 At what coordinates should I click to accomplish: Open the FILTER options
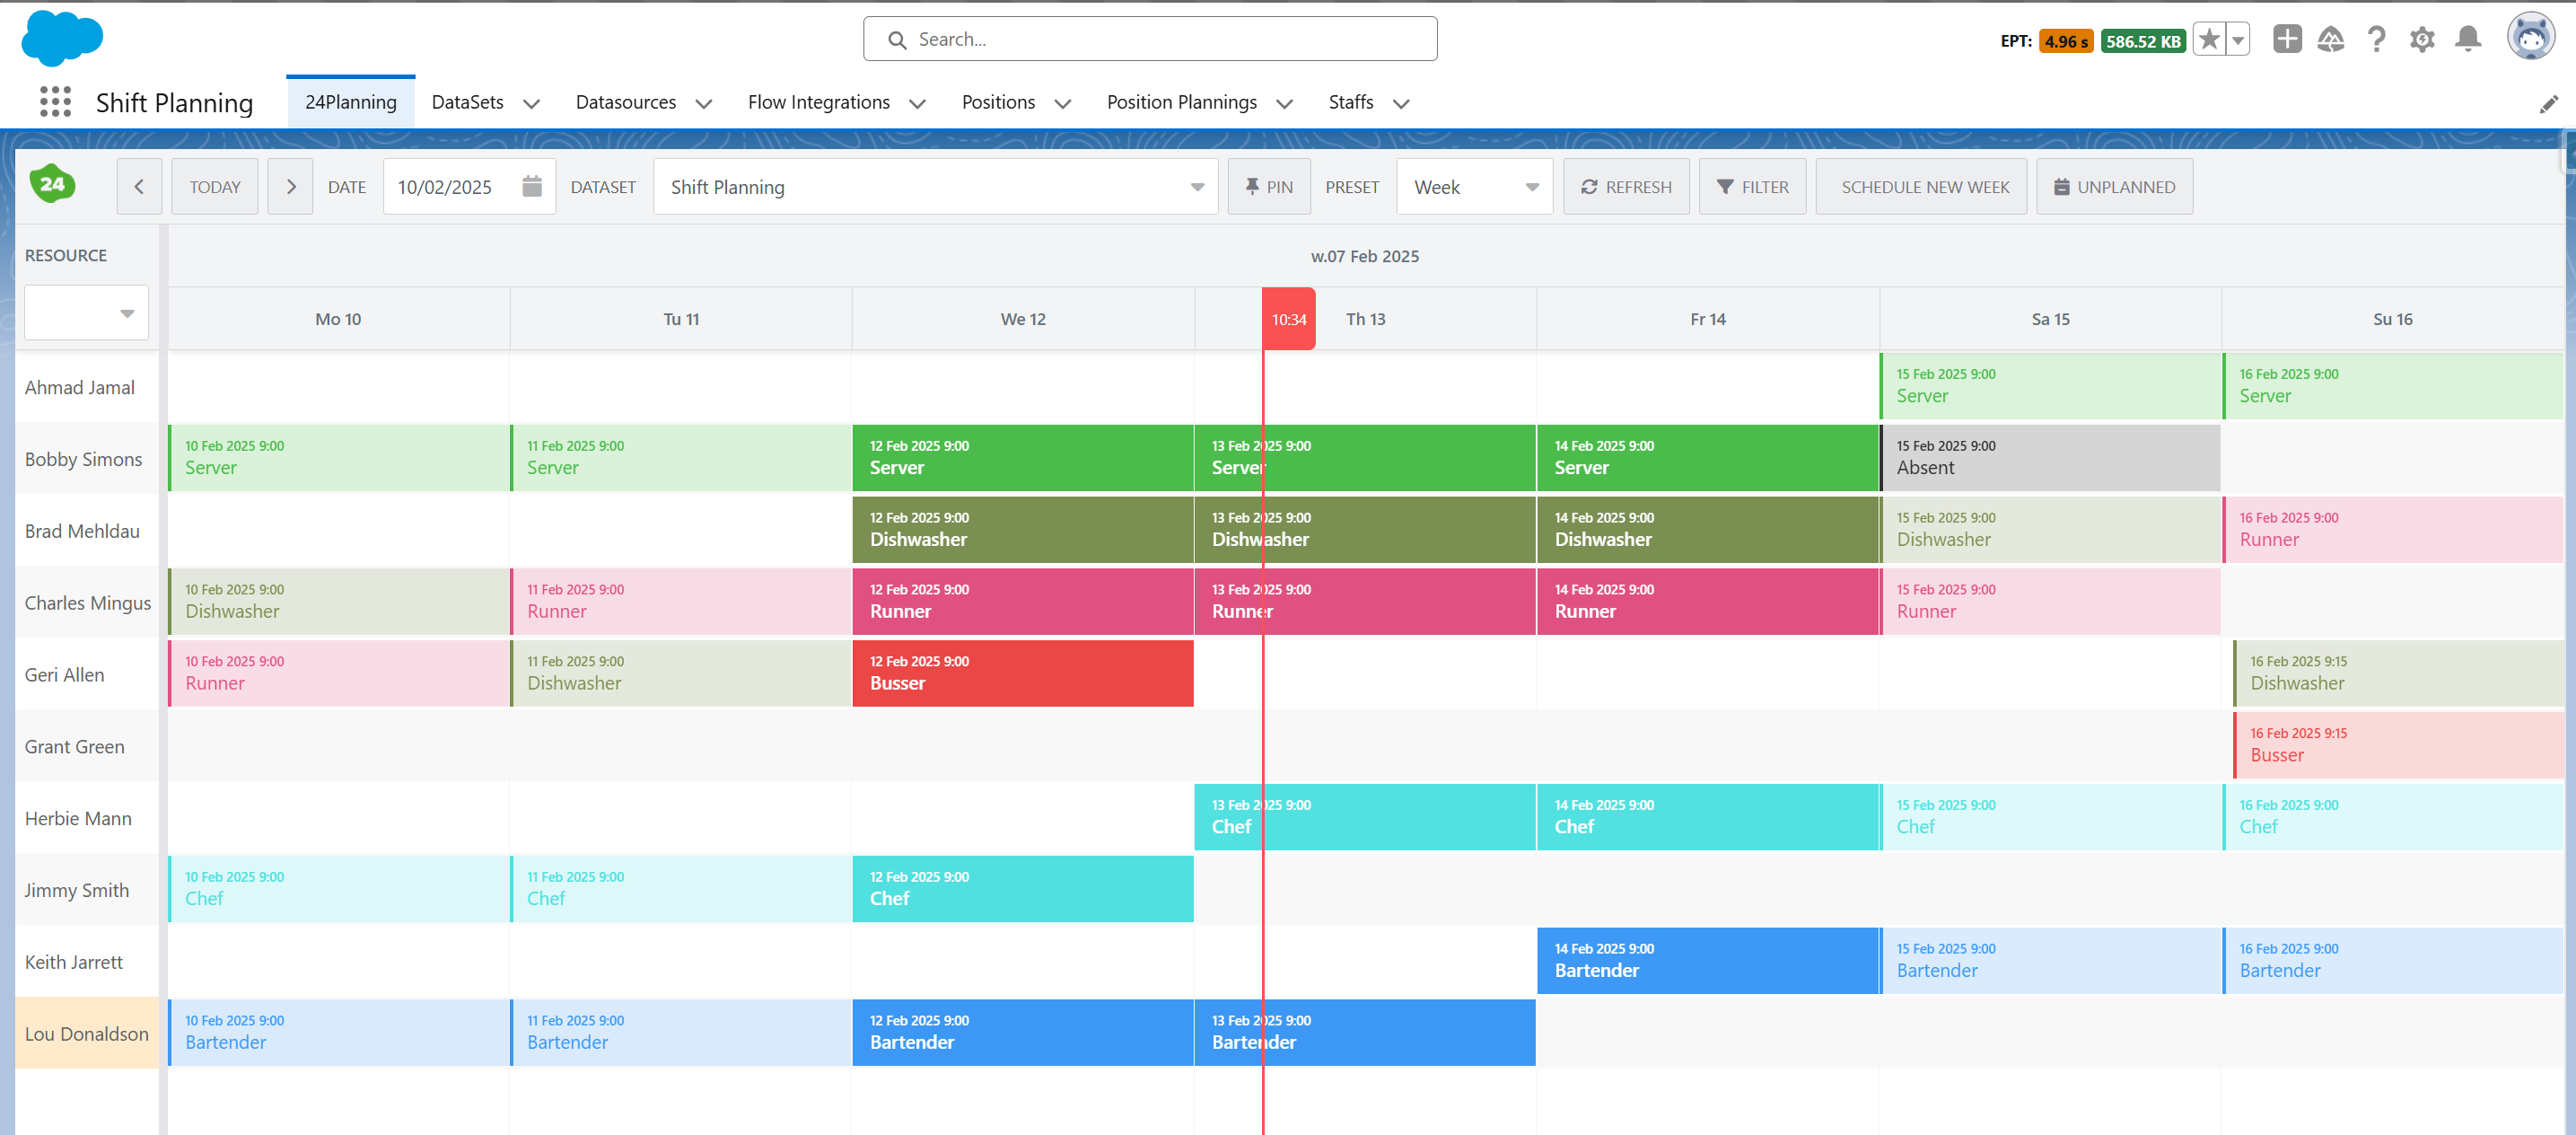pos(1752,187)
